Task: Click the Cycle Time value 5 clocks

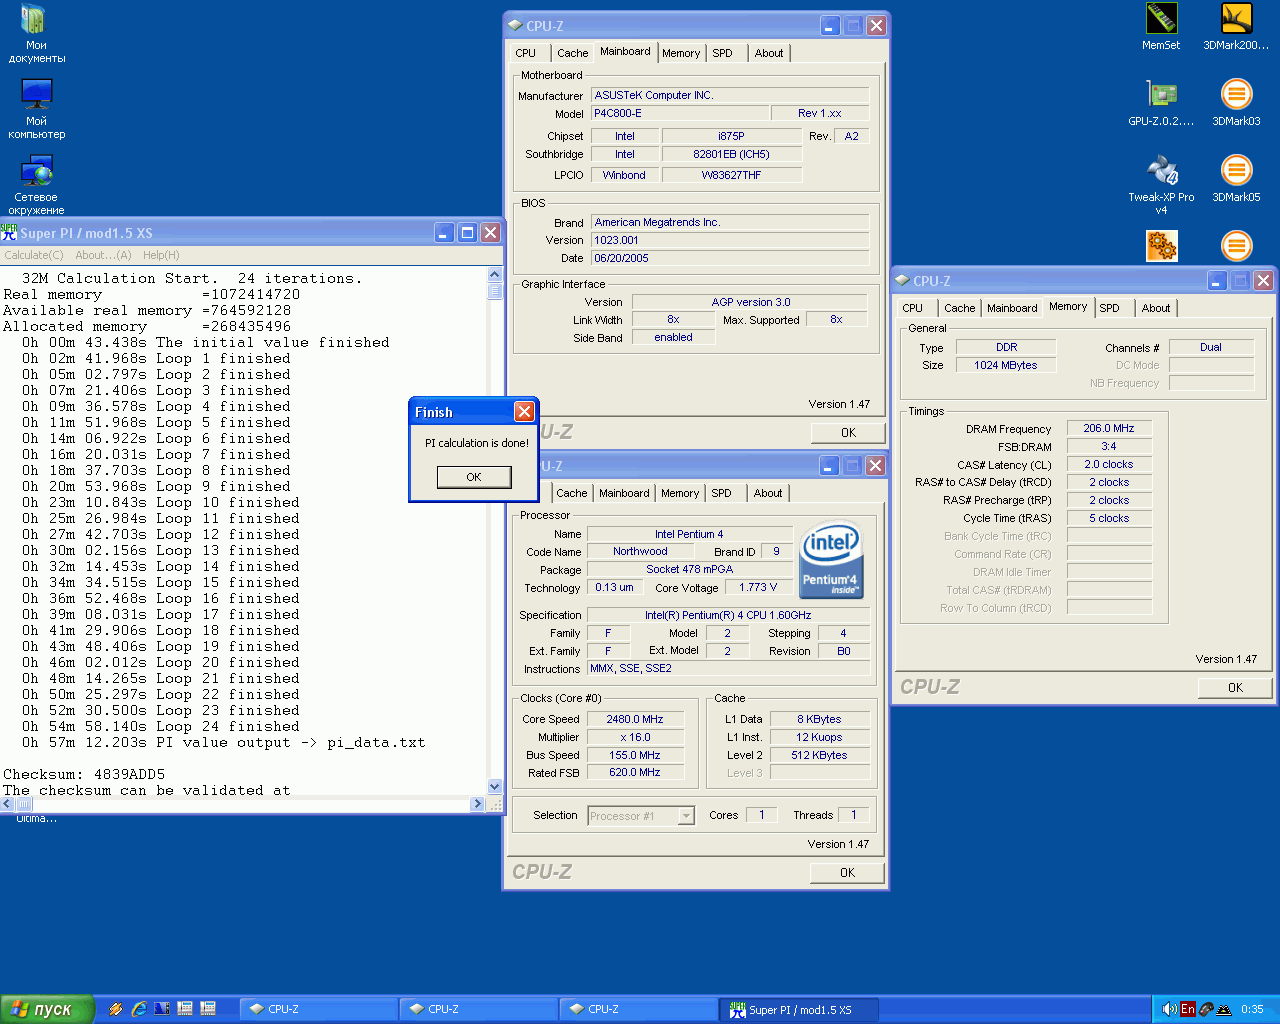Action: coord(1108,518)
